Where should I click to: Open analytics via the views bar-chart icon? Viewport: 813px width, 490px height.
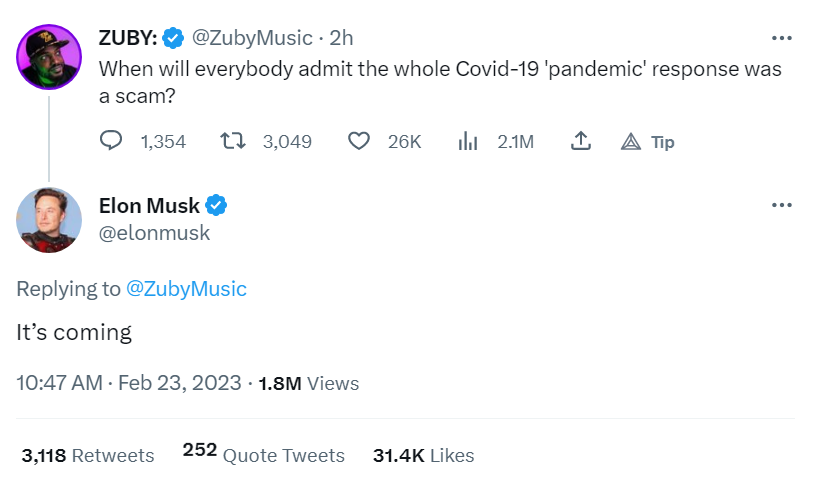pos(467,142)
